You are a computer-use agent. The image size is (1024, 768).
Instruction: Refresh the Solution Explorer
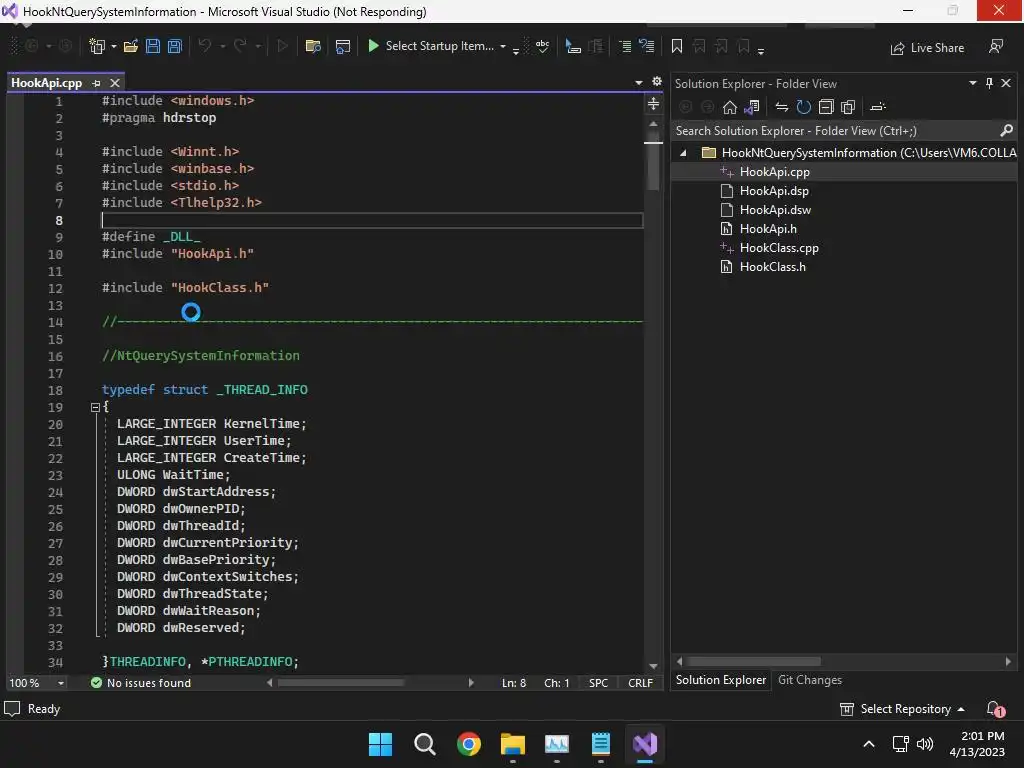pyautogui.click(x=804, y=107)
